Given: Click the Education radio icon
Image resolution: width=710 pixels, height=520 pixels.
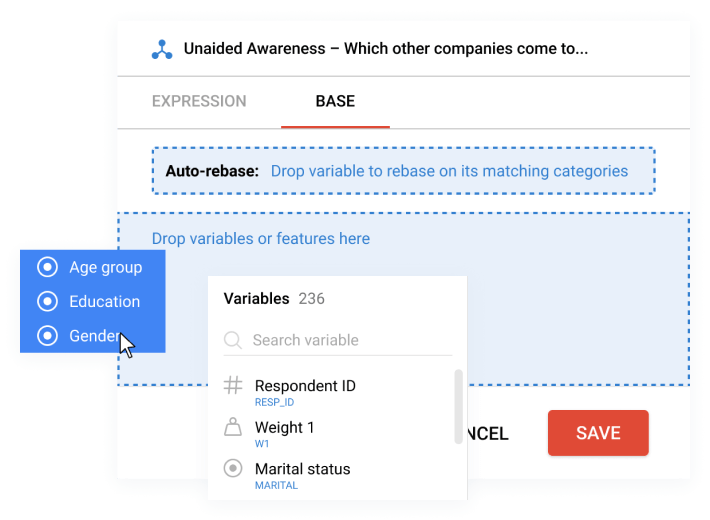Looking at the screenshot, I should tap(47, 301).
